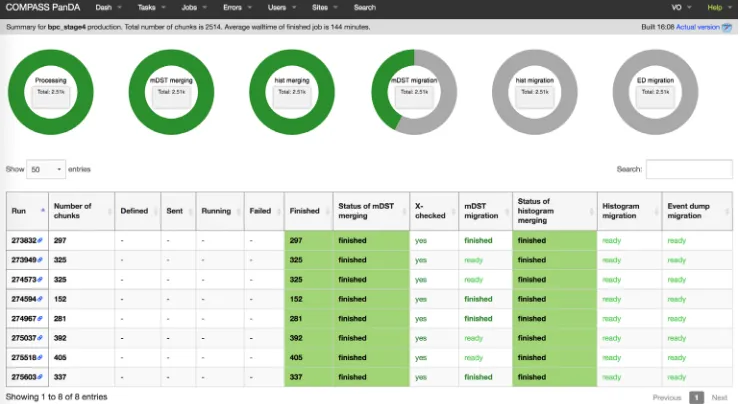
Task: Open the Help menu
Action: pos(719,8)
